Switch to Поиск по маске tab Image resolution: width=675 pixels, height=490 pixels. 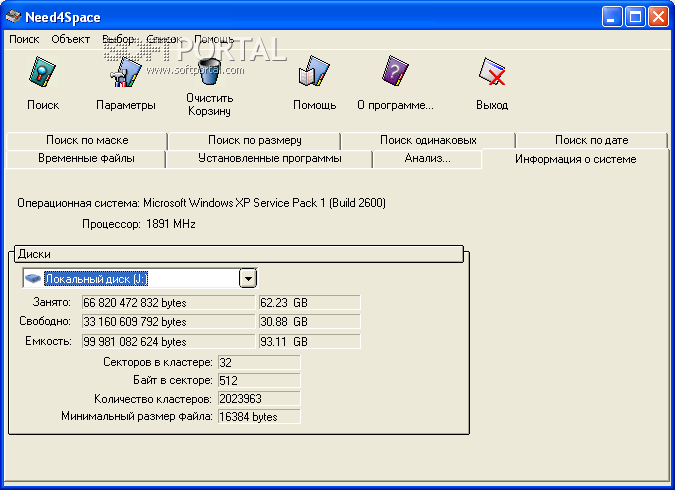(x=87, y=140)
